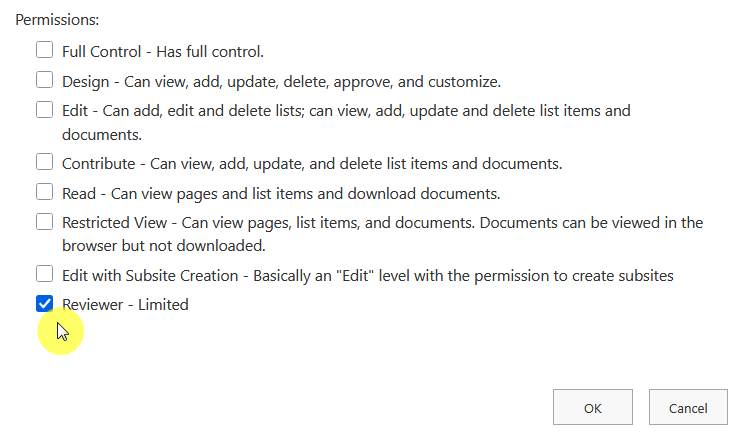
Task: Click the 'Edit - Can add, edit and delete lists' text
Action: point(346,122)
